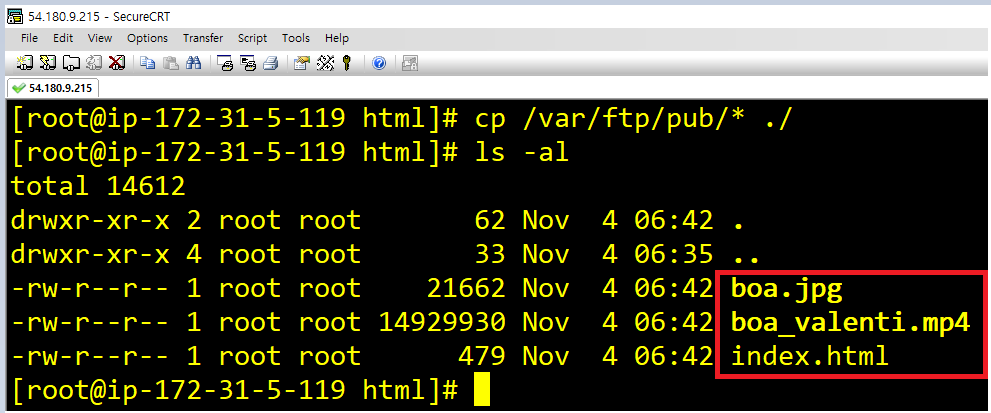
Task: Click the Connect in Tab folder icon
Action: coord(71,63)
